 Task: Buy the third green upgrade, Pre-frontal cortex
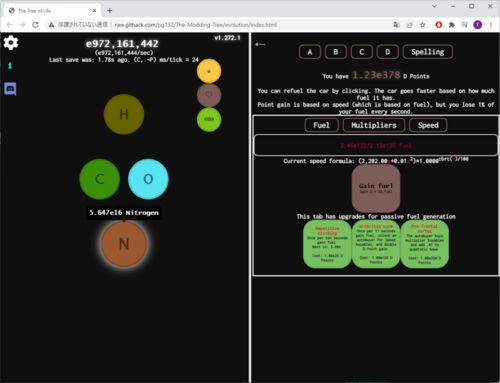click(x=424, y=244)
